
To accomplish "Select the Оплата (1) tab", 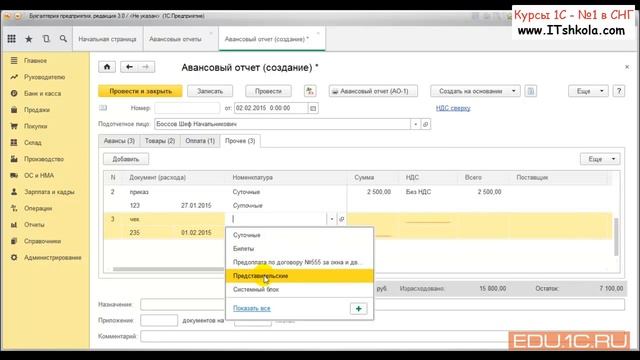I will 200,141.
